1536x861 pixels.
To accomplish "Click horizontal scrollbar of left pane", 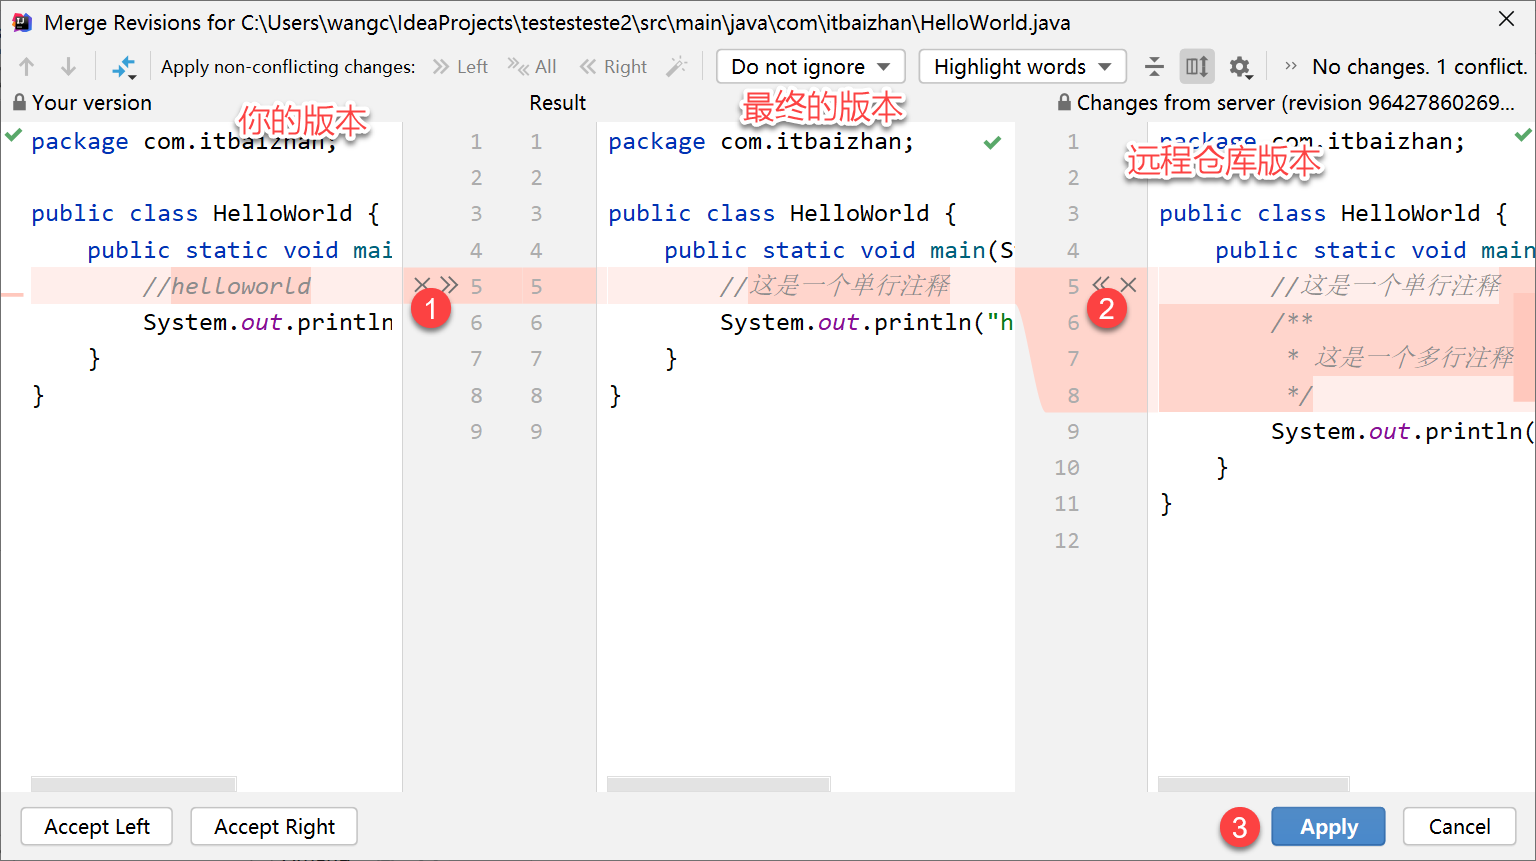I will pyautogui.click(x=134, y=784).
